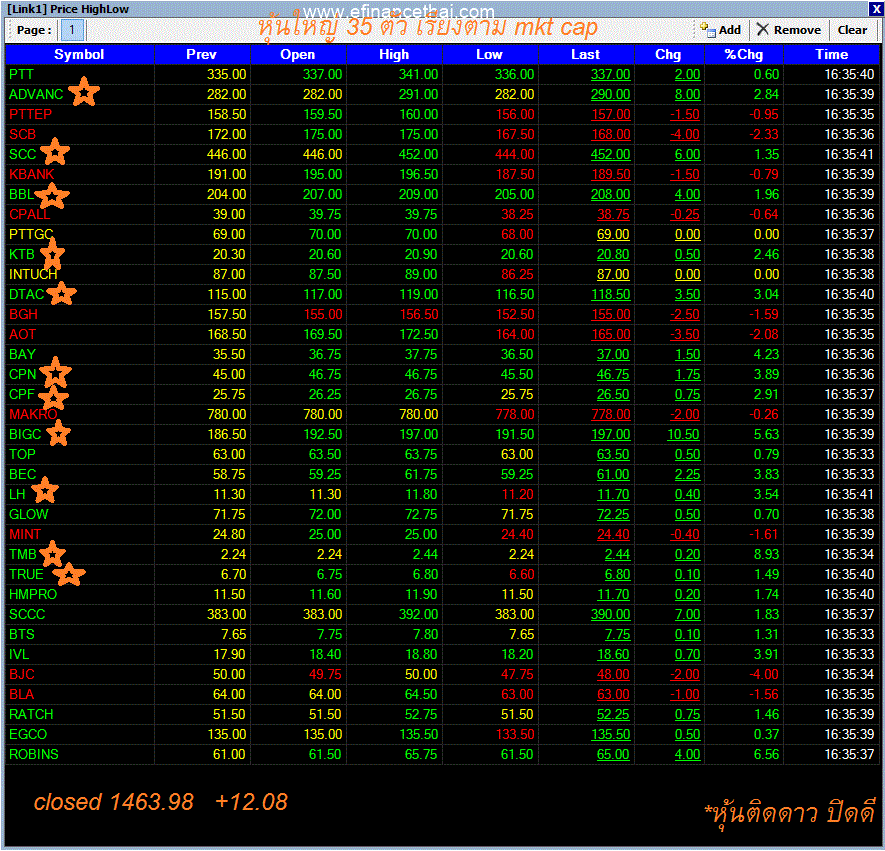The image size is (885, 851).
Task: Select the CPALL symbol
Action: 29,214
